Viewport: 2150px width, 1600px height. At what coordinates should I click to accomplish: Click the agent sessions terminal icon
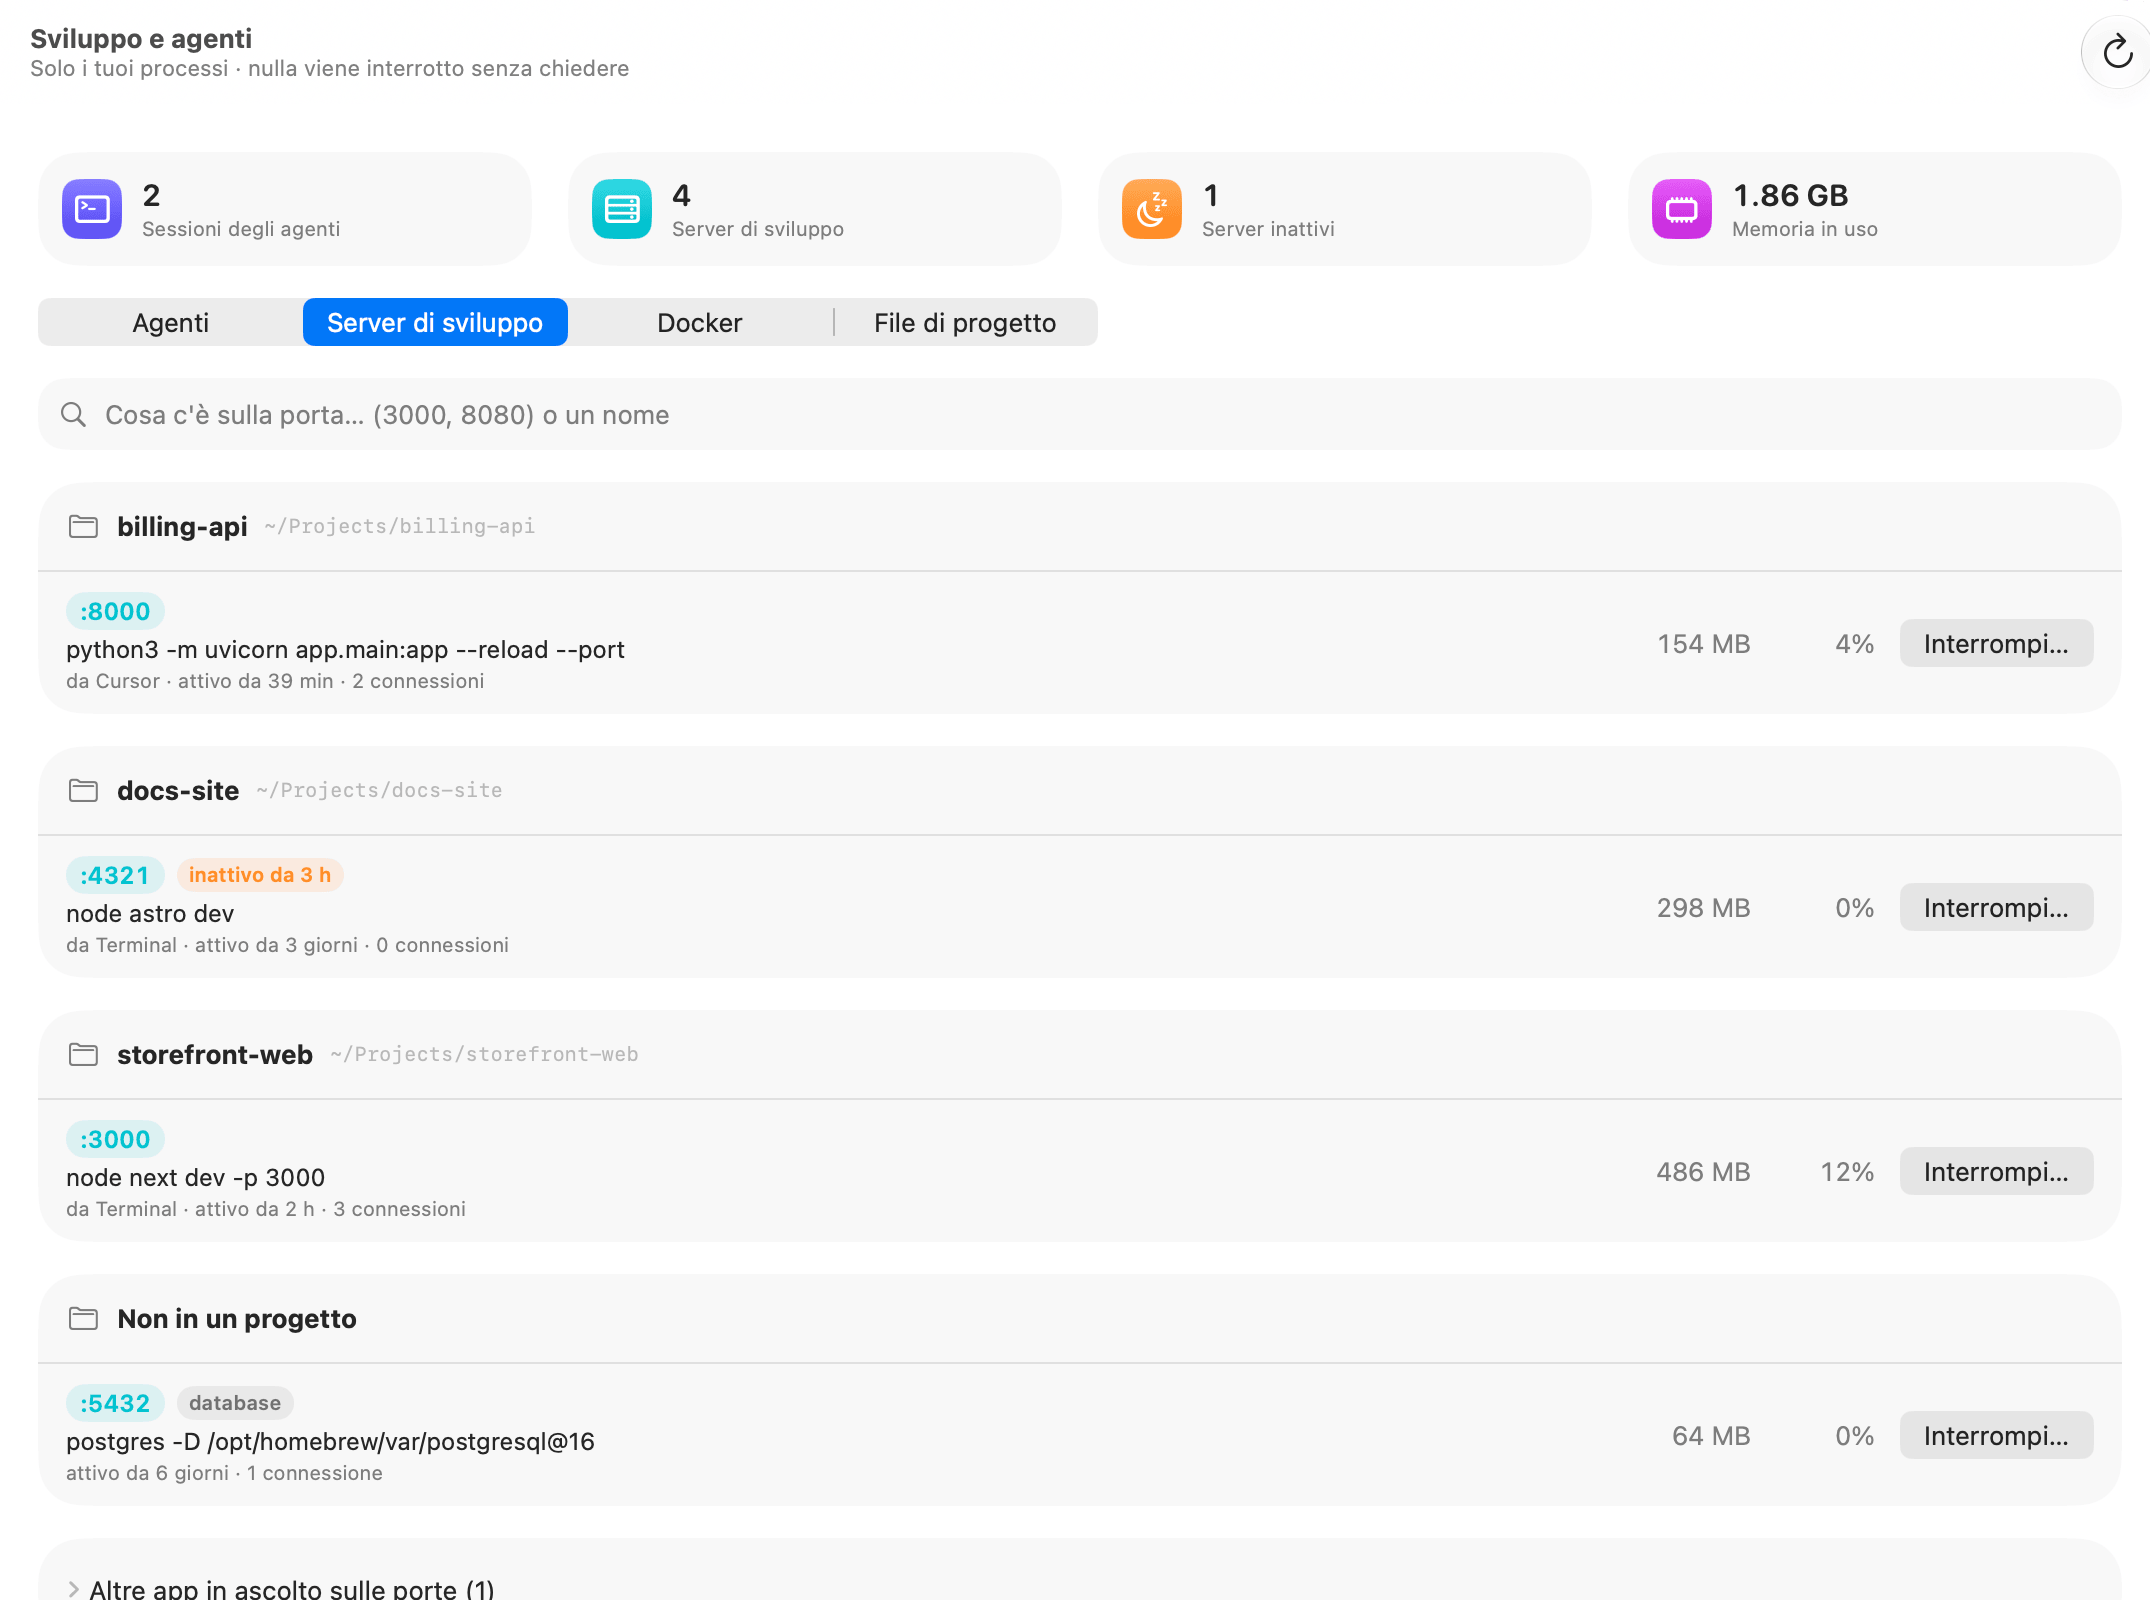tap(92, 209)
